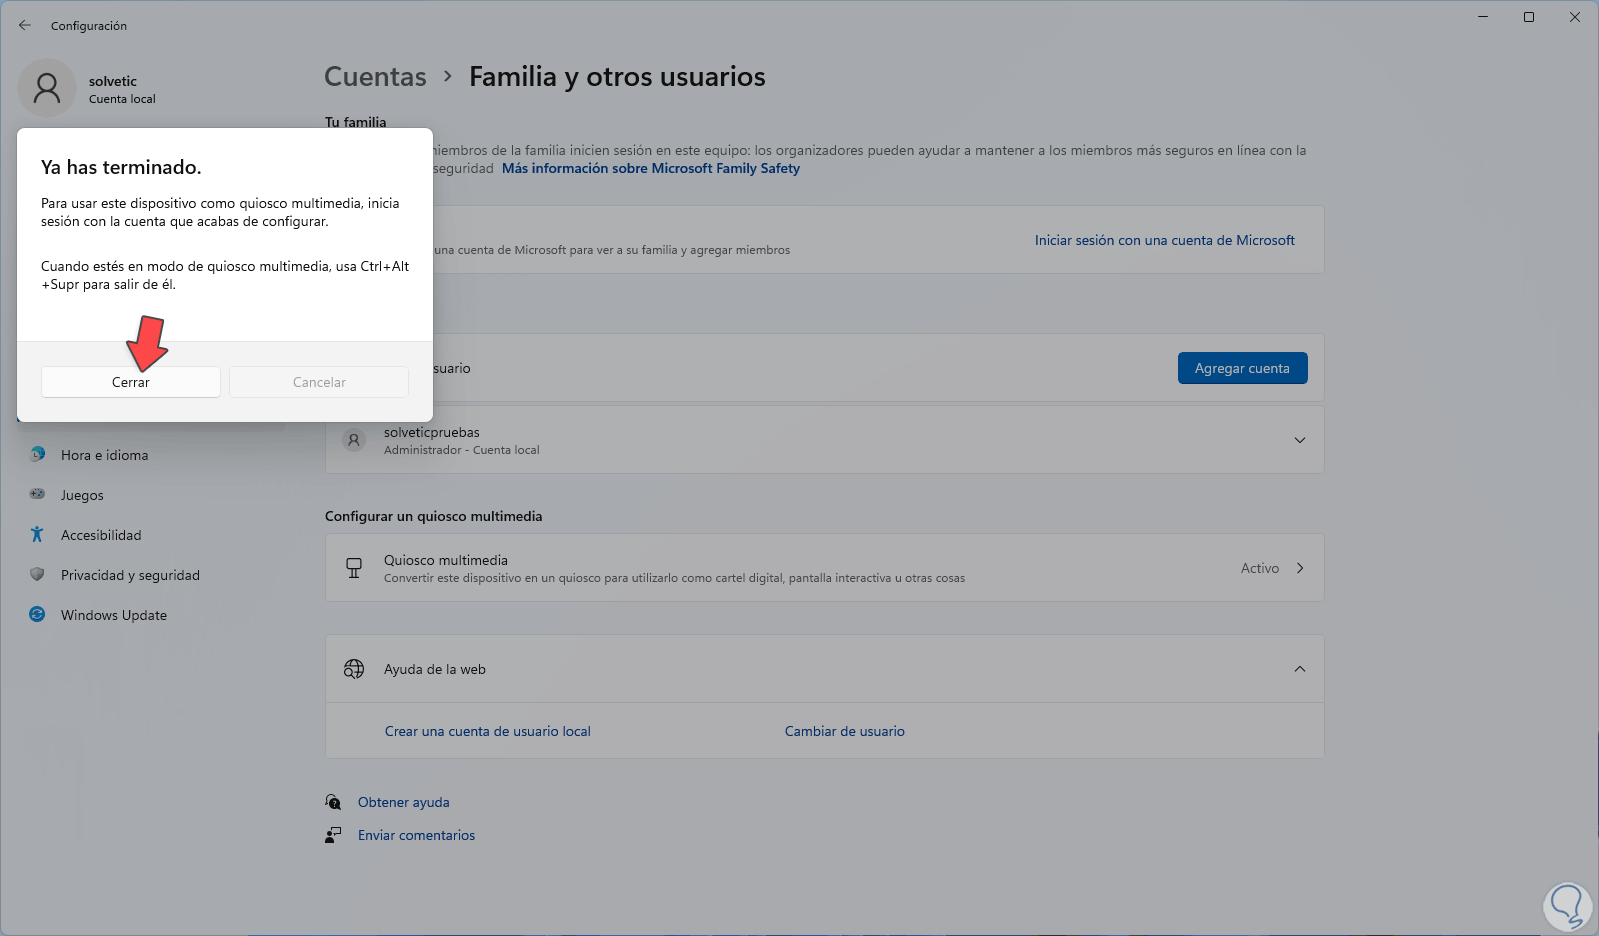1599x936 pixels.
Task: Collapse the Ayuda de la web section
Action: click(x=1299, y=669)
